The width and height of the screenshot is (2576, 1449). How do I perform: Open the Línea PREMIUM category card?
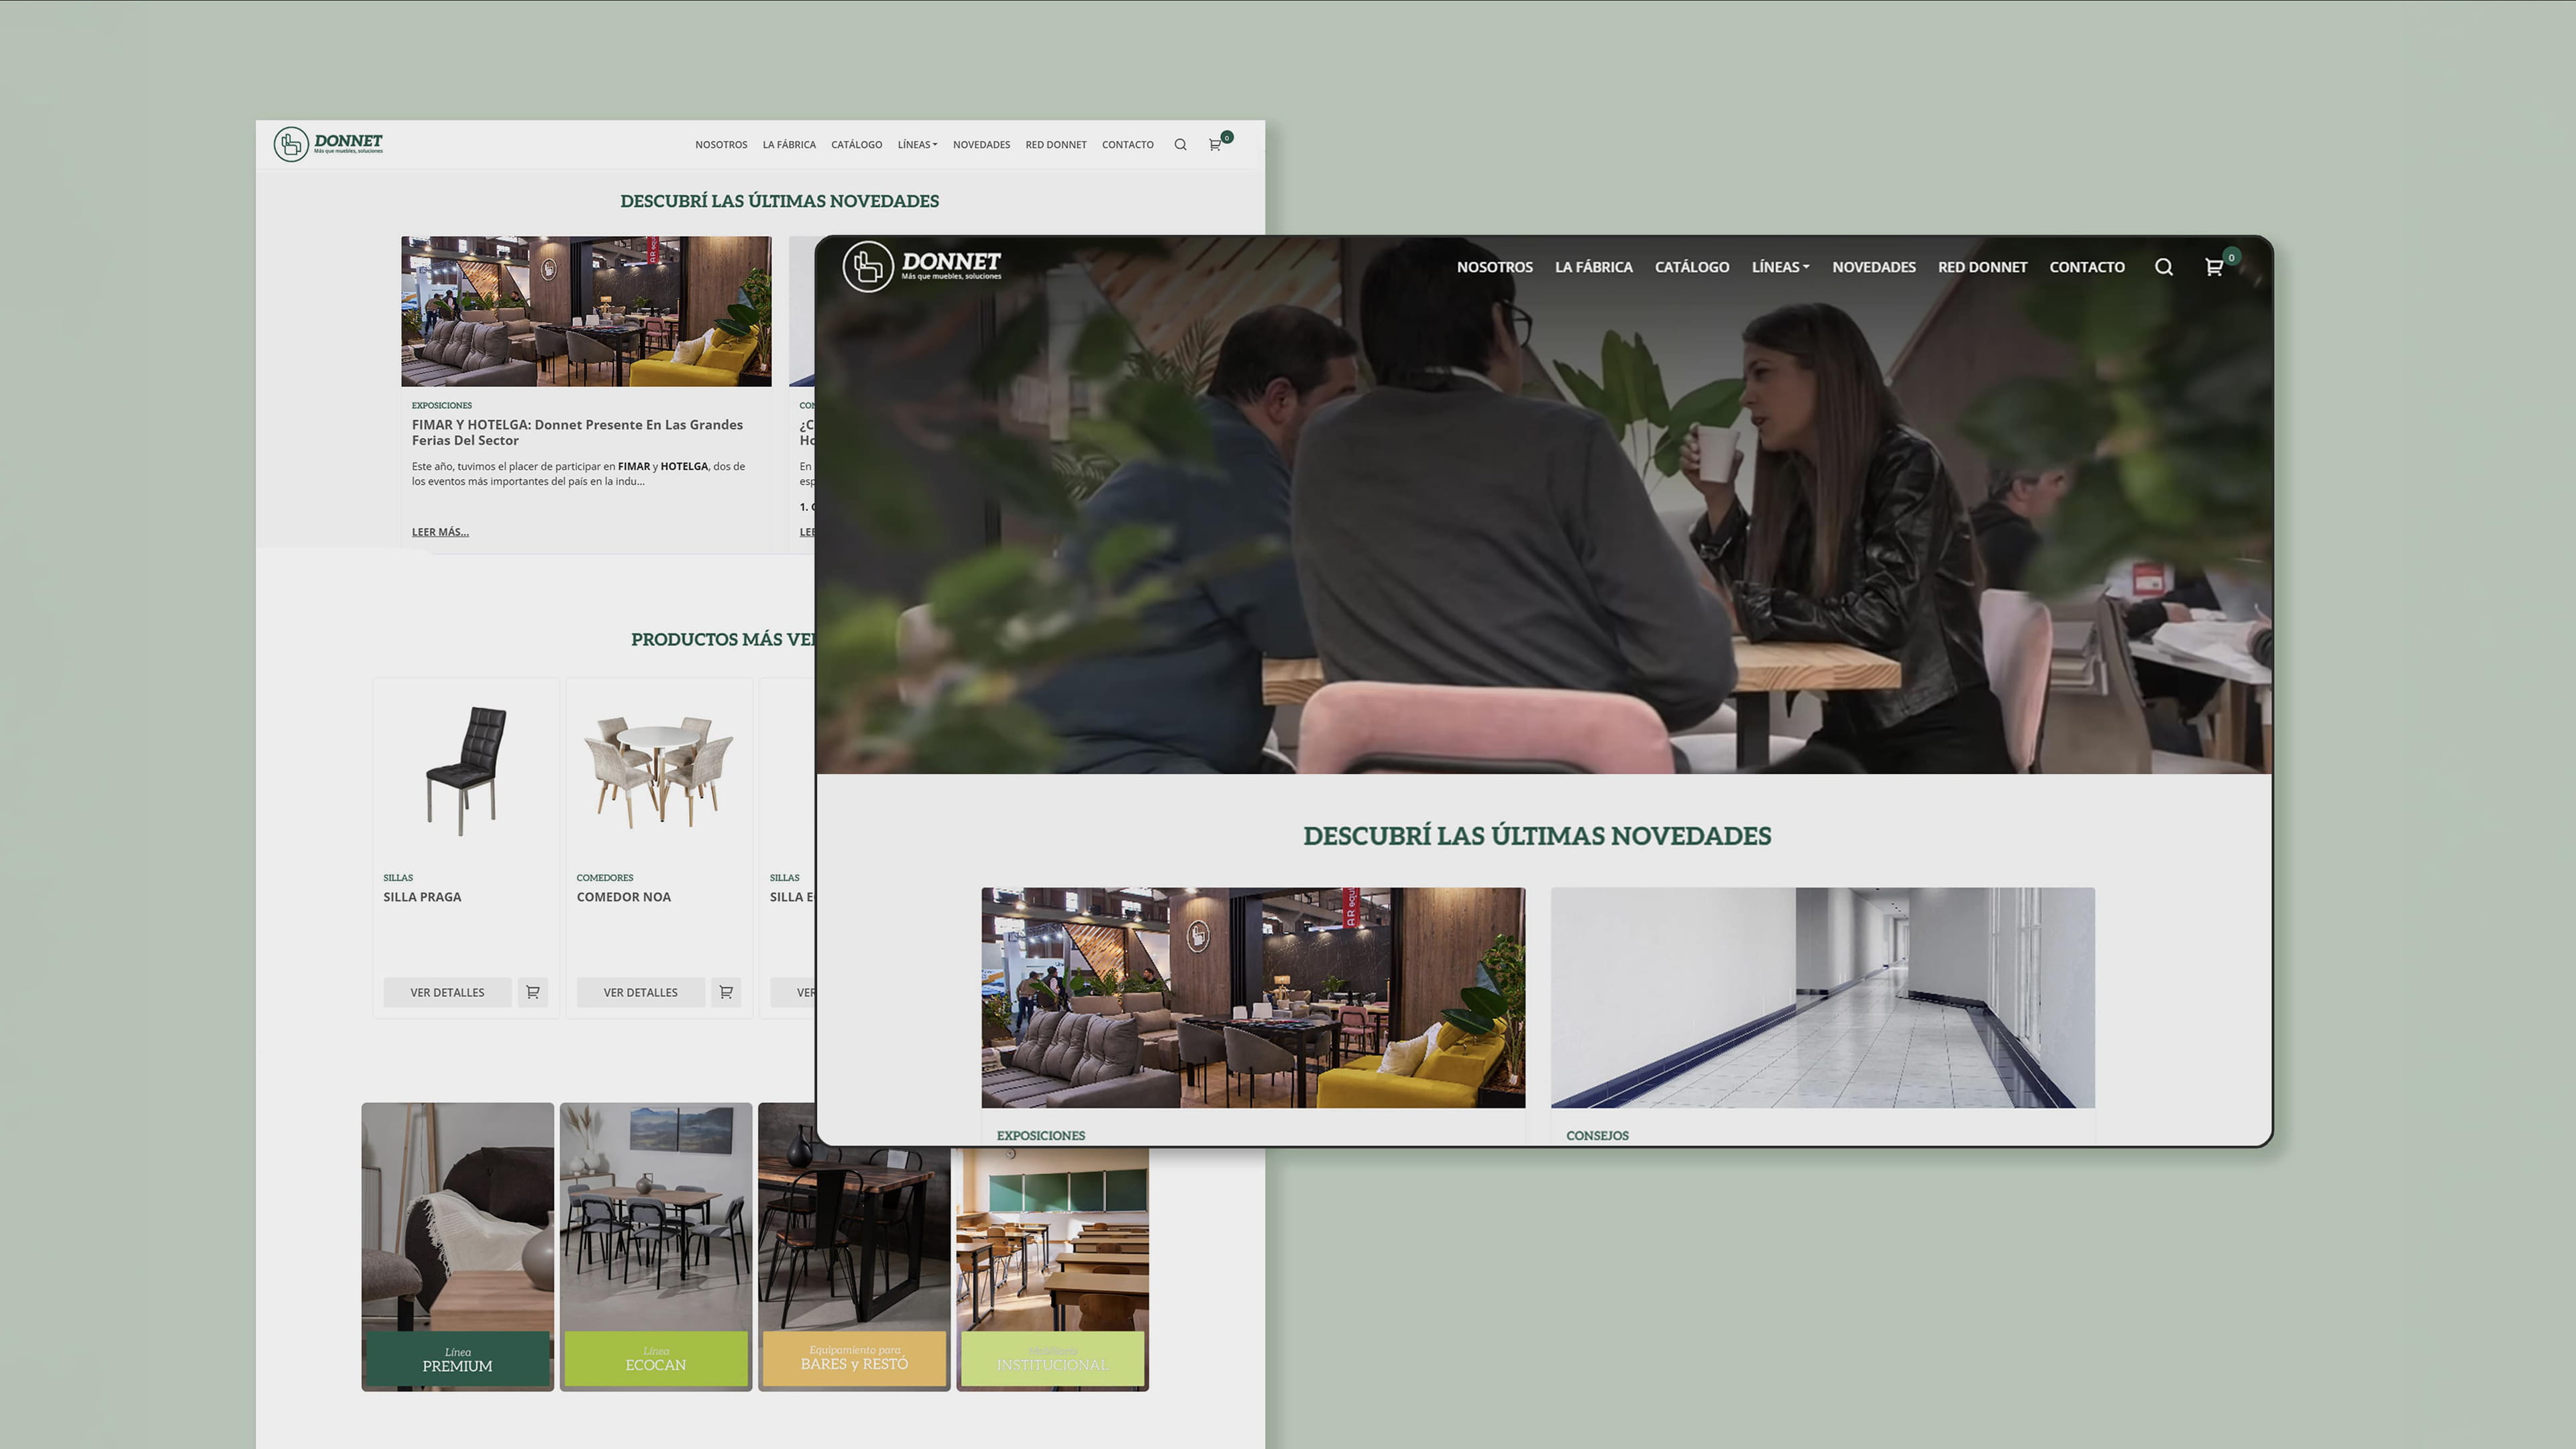pos(457,1247)
